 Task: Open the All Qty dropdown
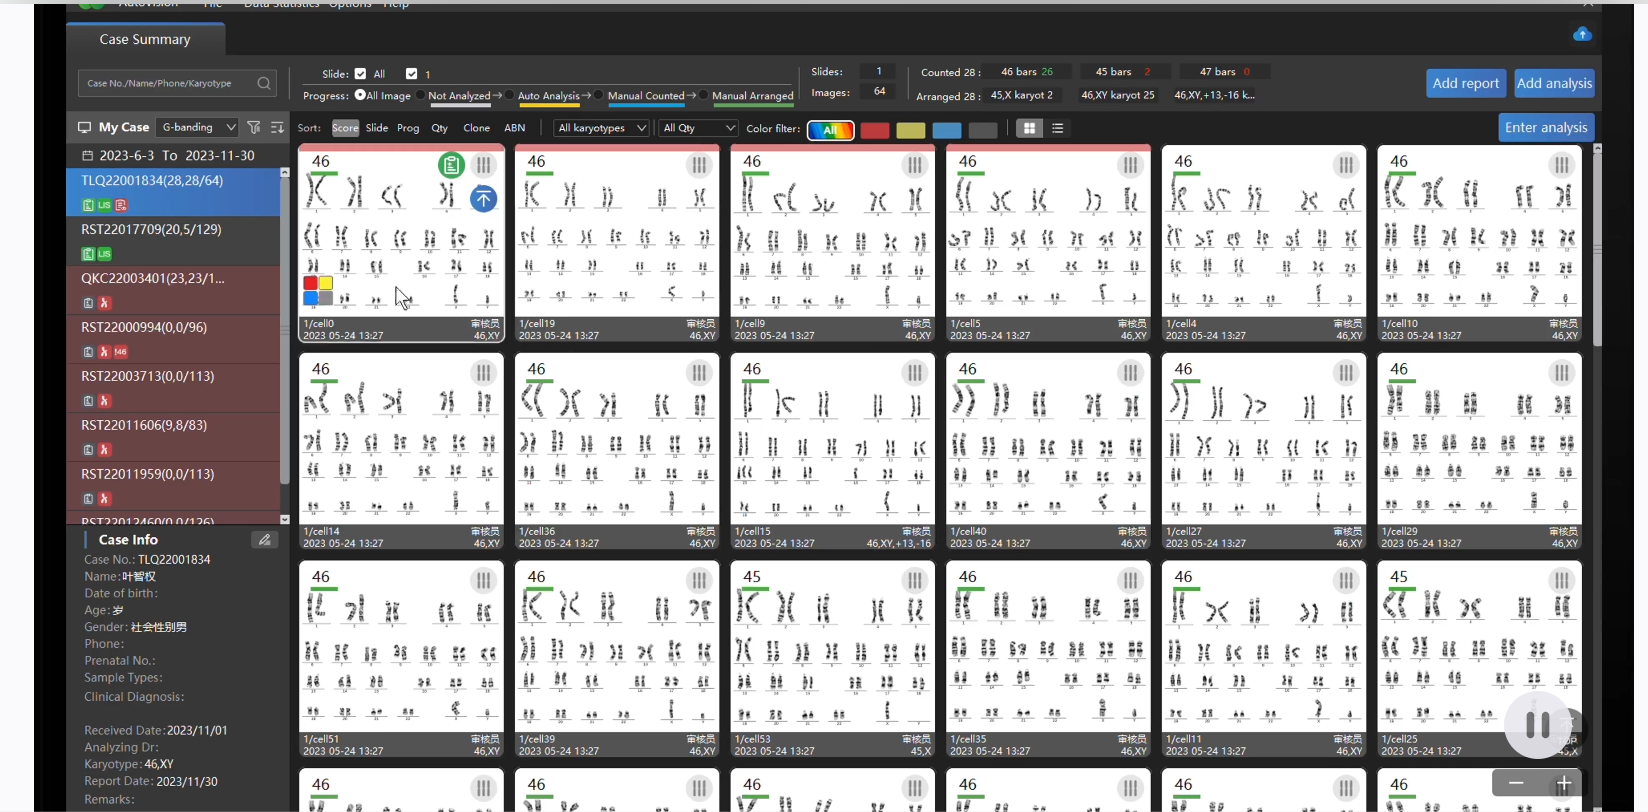pos(698,128)
